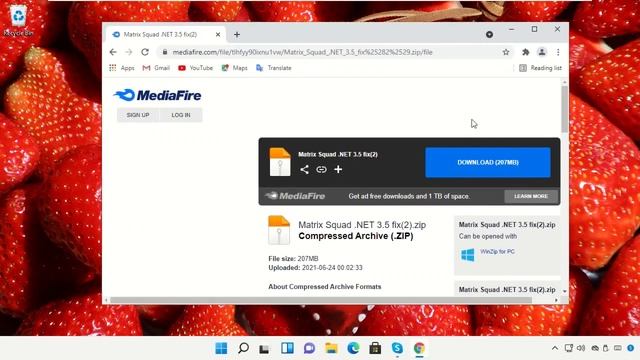Click the DOWNLOAD (207MB) button

tap(488, 162)
